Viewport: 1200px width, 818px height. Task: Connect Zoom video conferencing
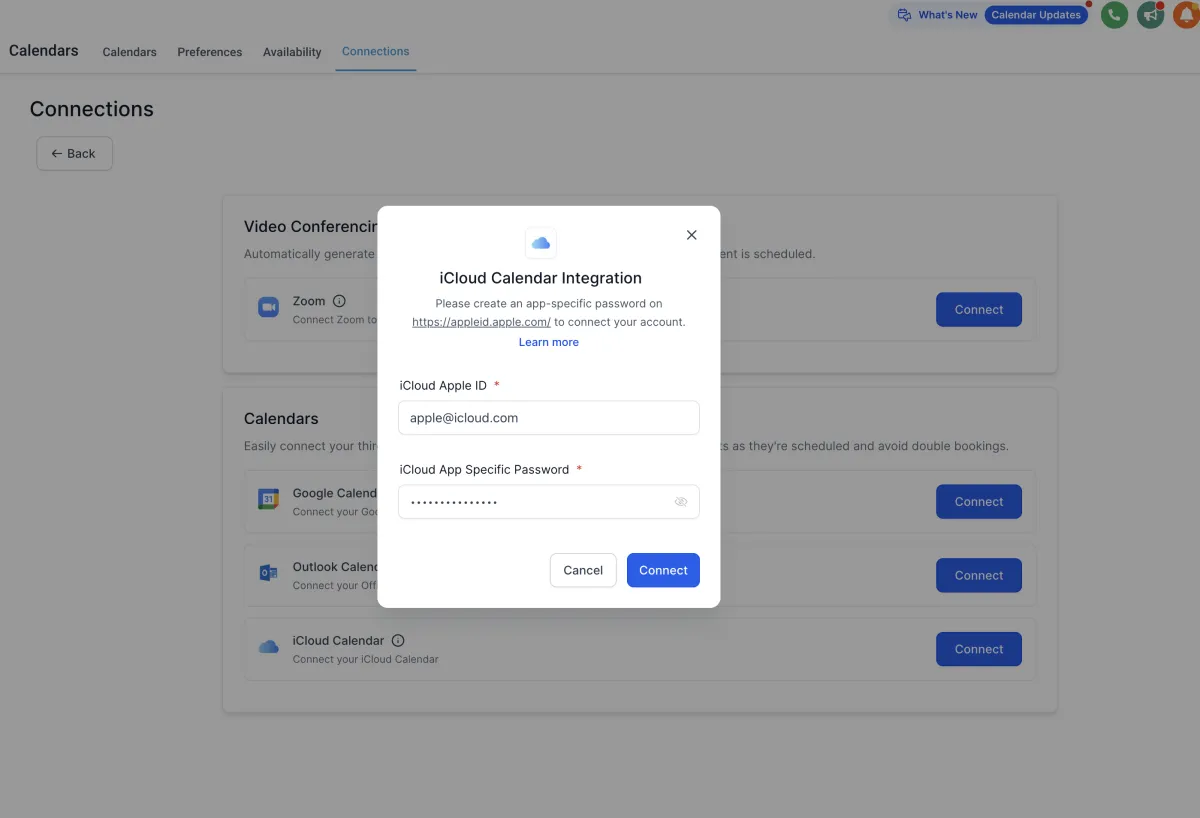point(978,310)
